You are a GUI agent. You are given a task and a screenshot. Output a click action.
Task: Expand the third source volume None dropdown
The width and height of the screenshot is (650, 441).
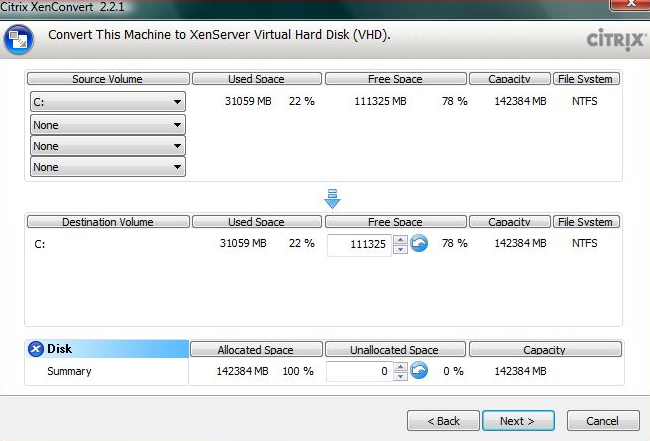[107, 146]
